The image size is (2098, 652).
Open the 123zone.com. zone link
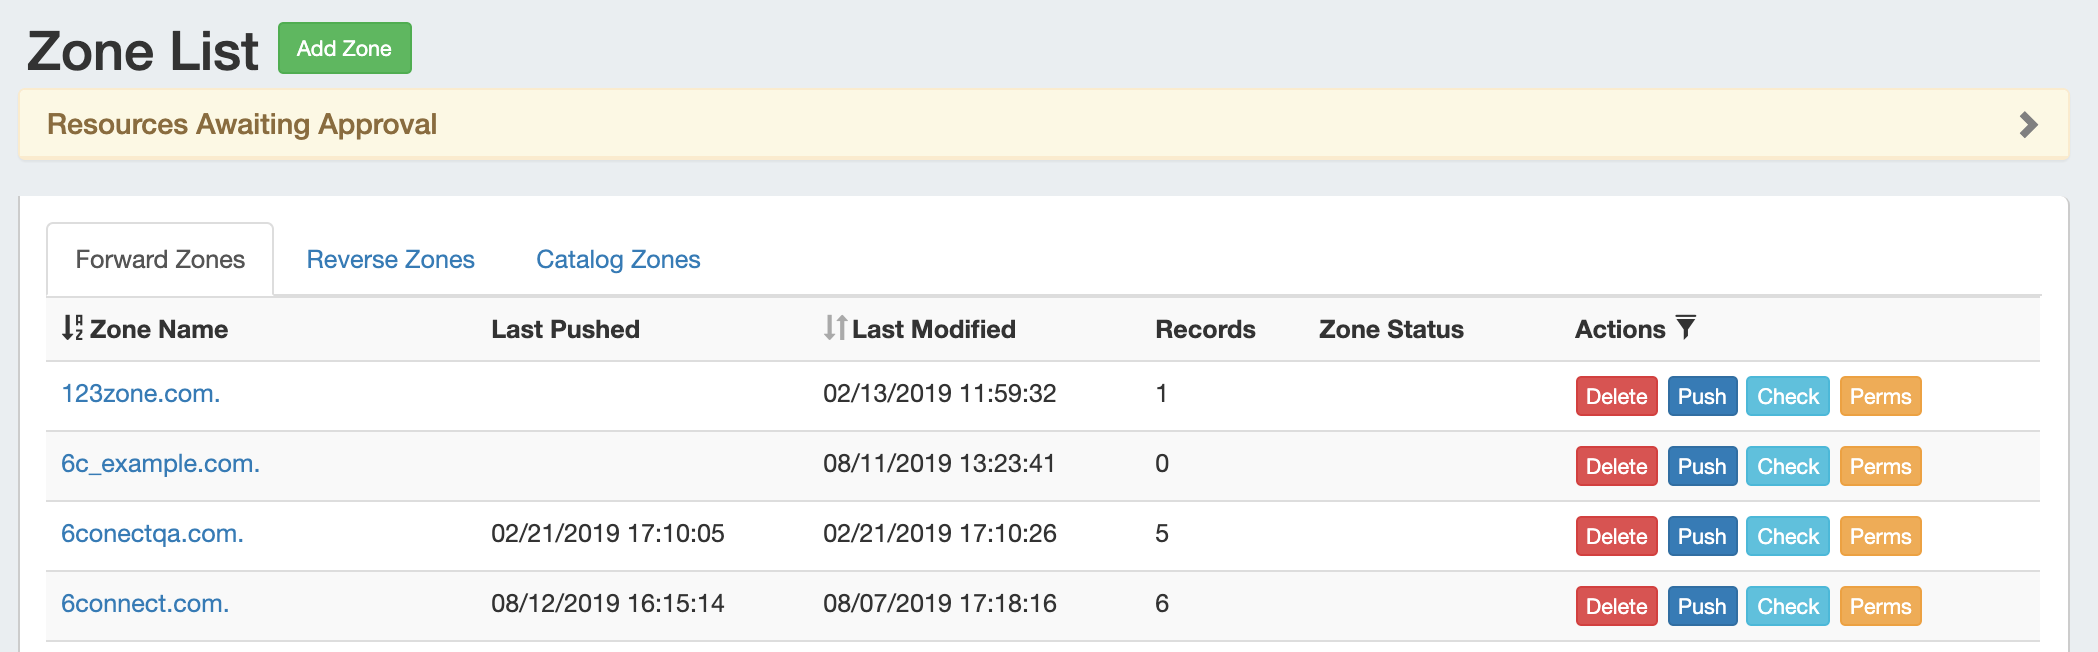click(x=141, y=394)
